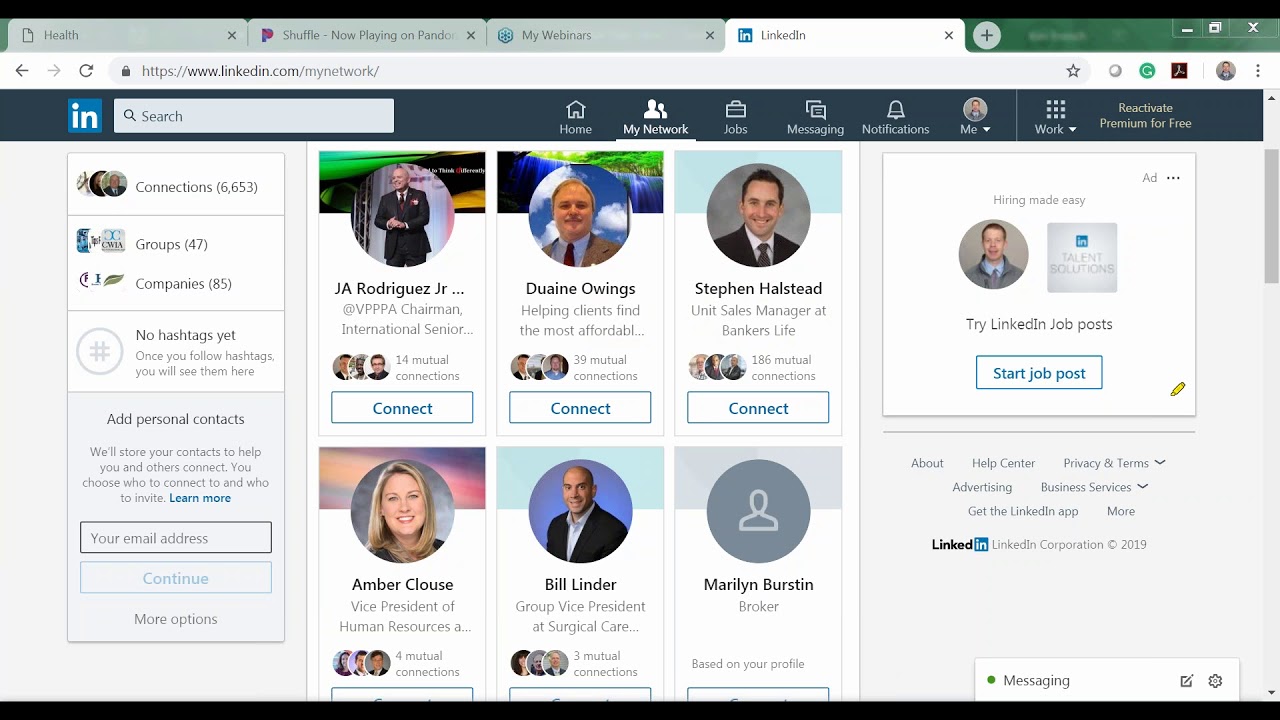Open the Home navigation icon
Viewport: 1280px width, 720px height.
point(575,116)
